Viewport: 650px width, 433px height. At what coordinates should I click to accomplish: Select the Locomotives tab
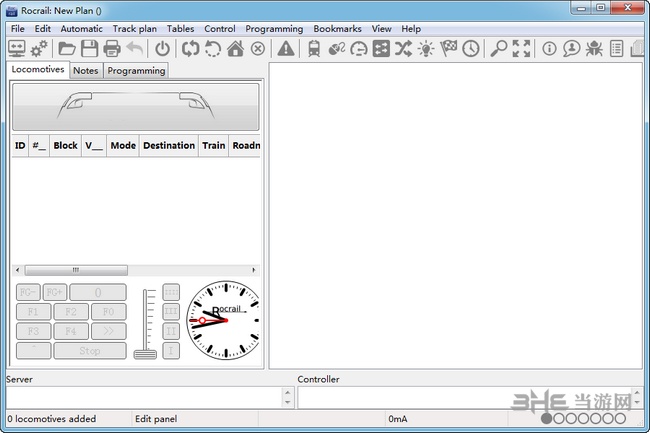pos(38,69)
